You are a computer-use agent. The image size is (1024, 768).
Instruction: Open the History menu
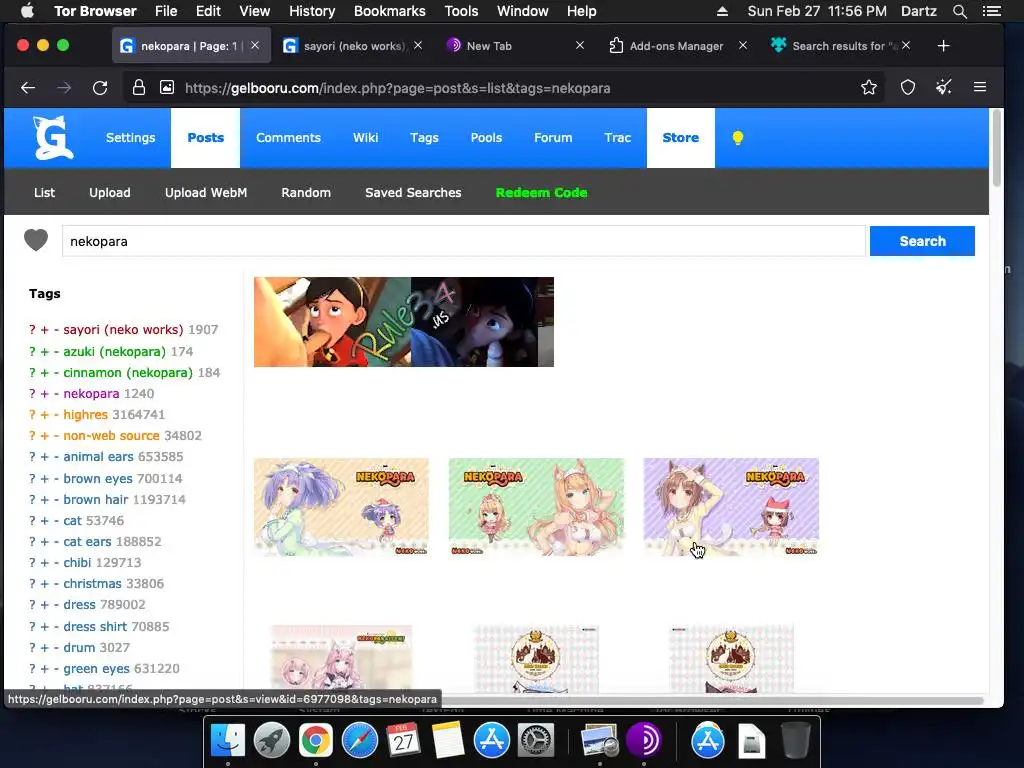tap(312, 11)
